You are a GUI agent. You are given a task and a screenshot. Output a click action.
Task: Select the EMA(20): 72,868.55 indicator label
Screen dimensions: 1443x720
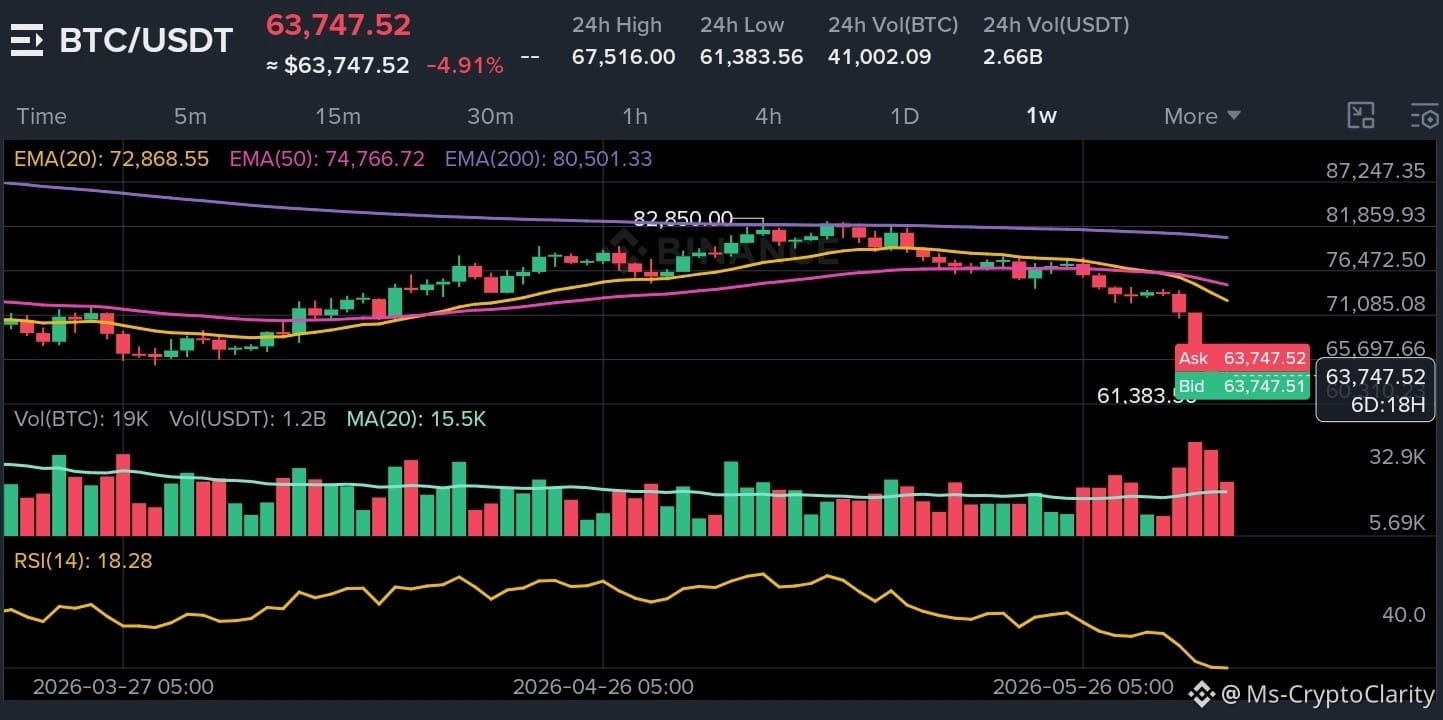111,159
